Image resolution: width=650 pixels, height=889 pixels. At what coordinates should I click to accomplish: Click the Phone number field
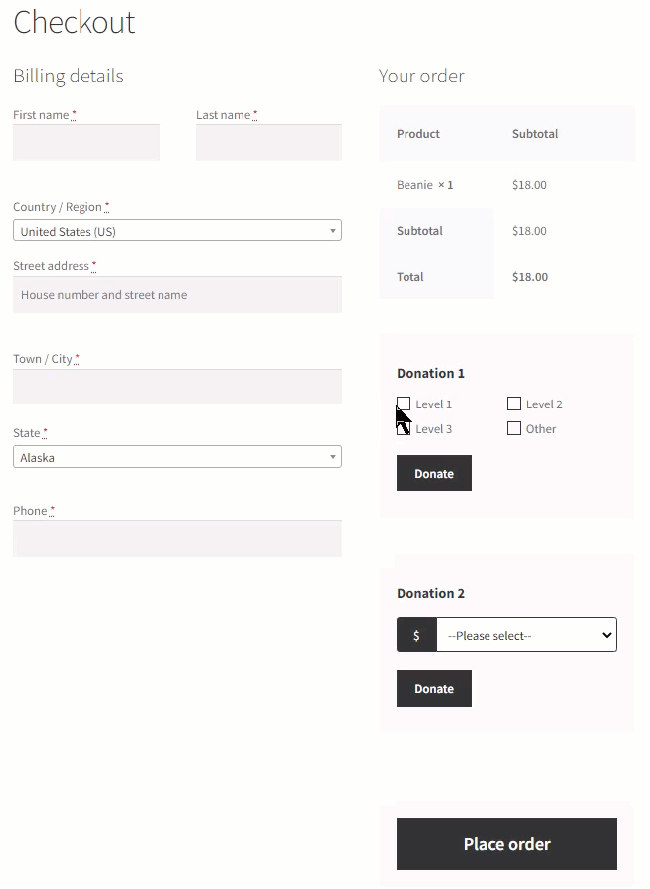177,539
